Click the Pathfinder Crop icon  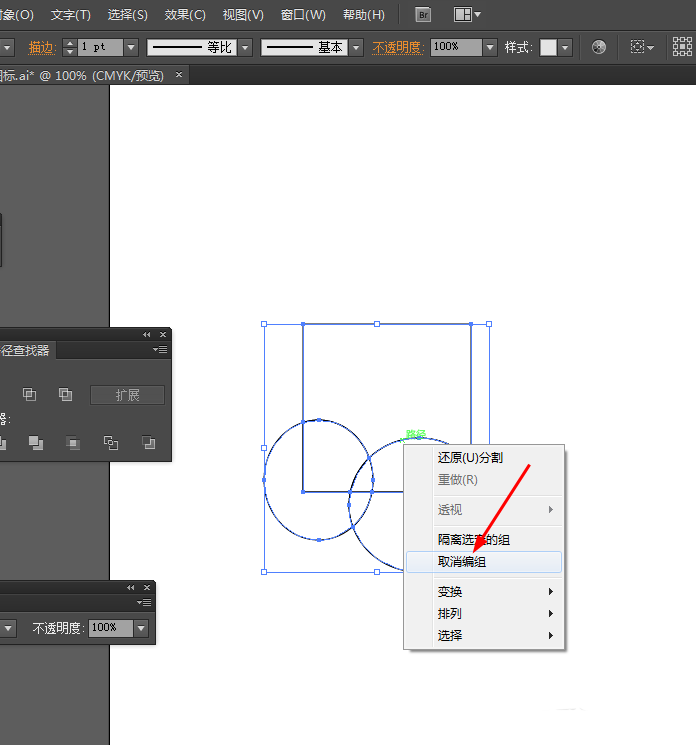coord(73,442)
